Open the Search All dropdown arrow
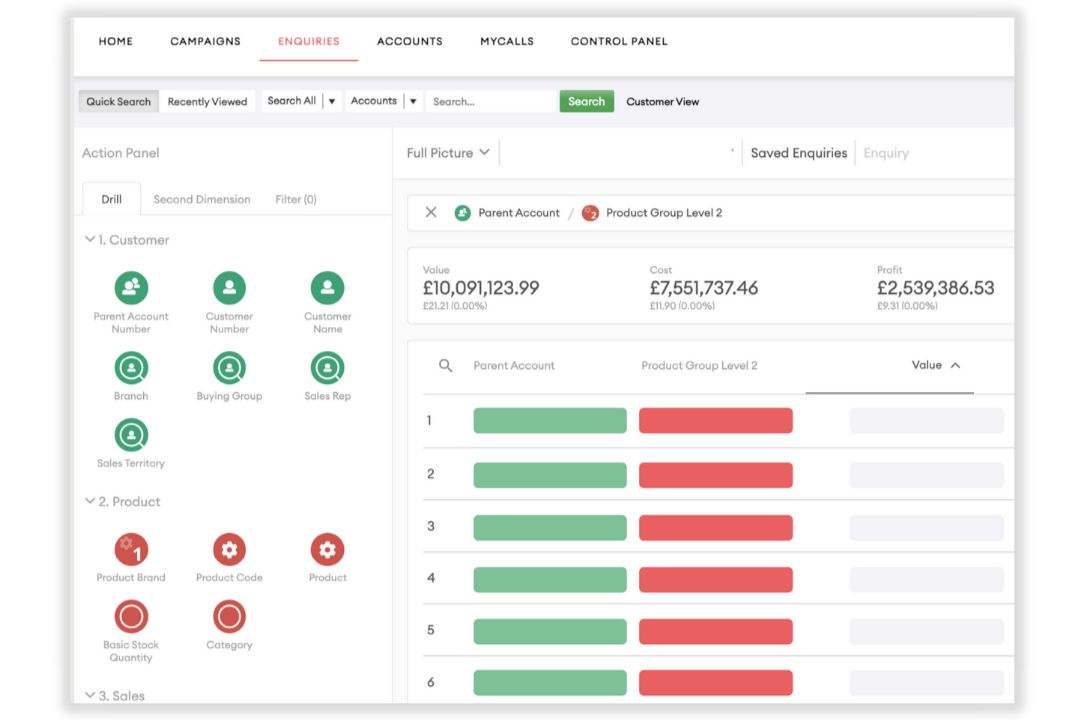Image resolution: width=1080 pixels, height=720 pixels. [x=332, y=101]
